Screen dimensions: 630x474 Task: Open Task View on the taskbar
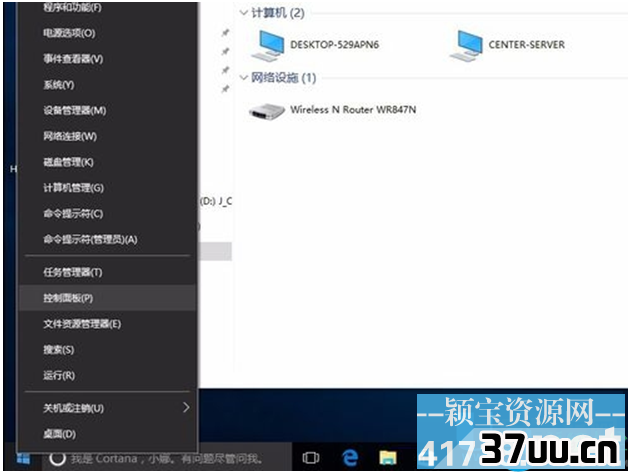coord(311,458)
